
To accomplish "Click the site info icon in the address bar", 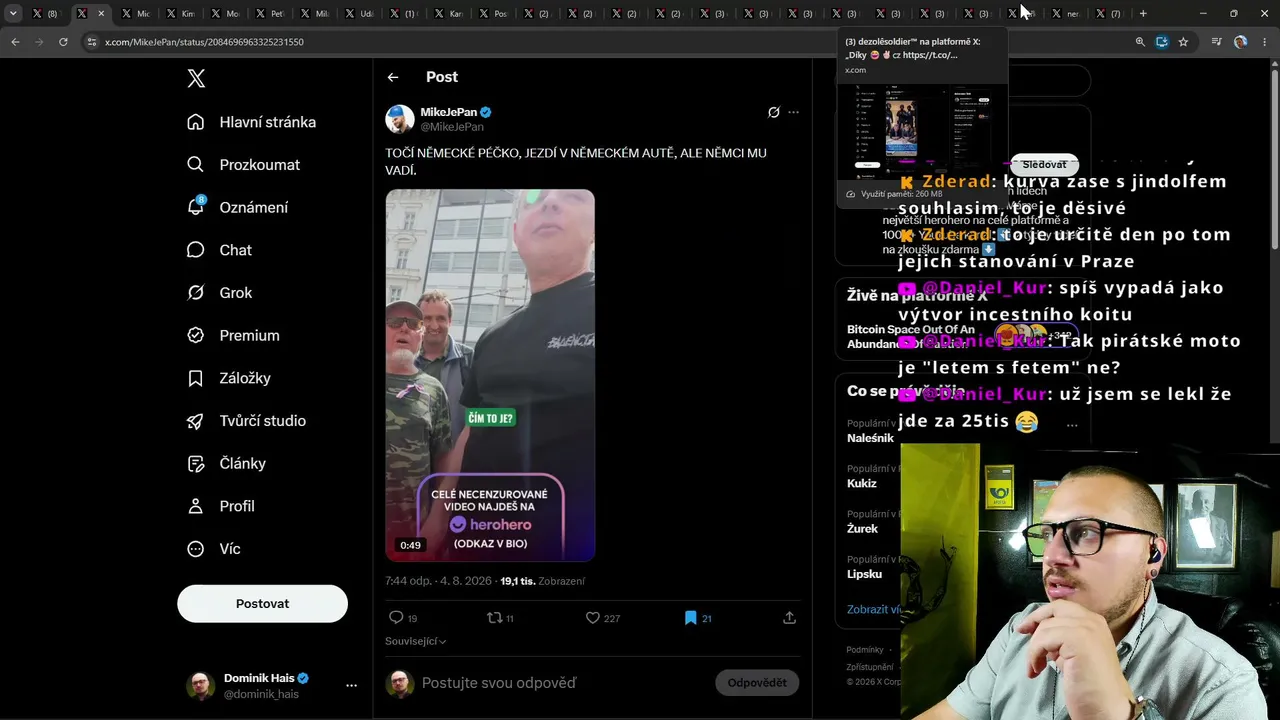I will [92, 42].
